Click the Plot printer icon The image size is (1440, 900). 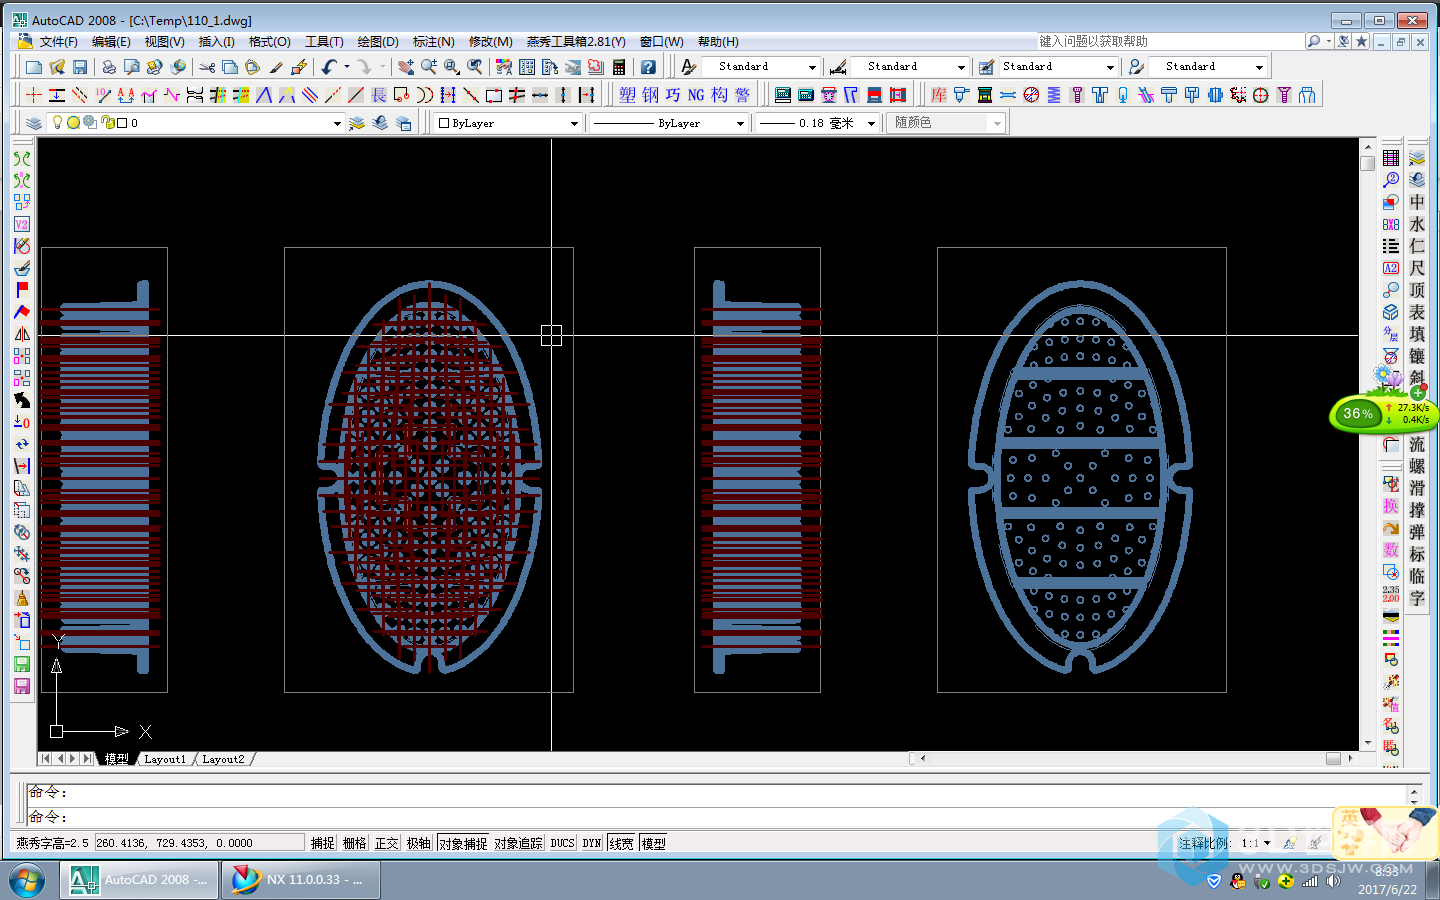pyautogui.click(x=109, y=67)
